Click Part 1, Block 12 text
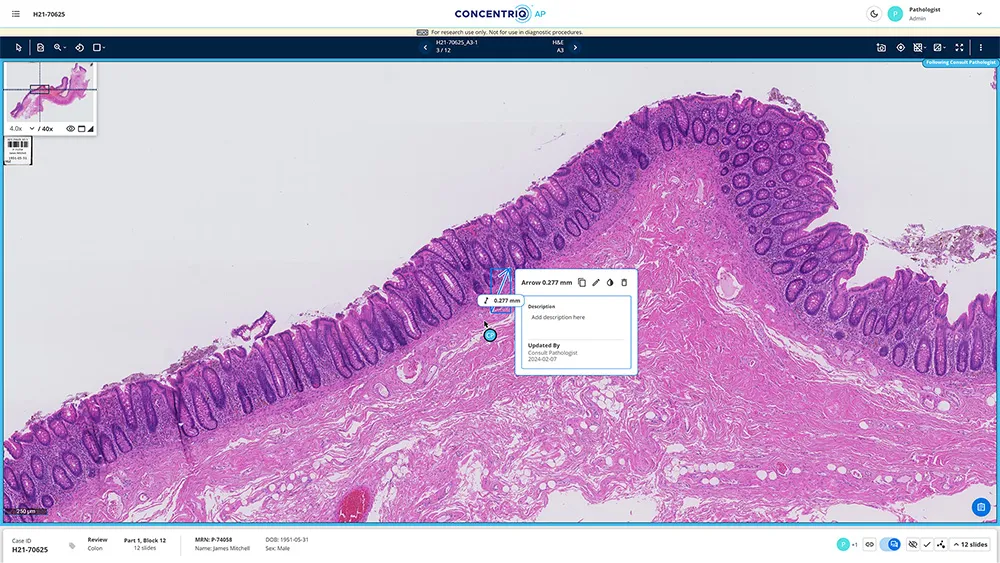Viewport: 1000px width, 563px height. (145, 541)
